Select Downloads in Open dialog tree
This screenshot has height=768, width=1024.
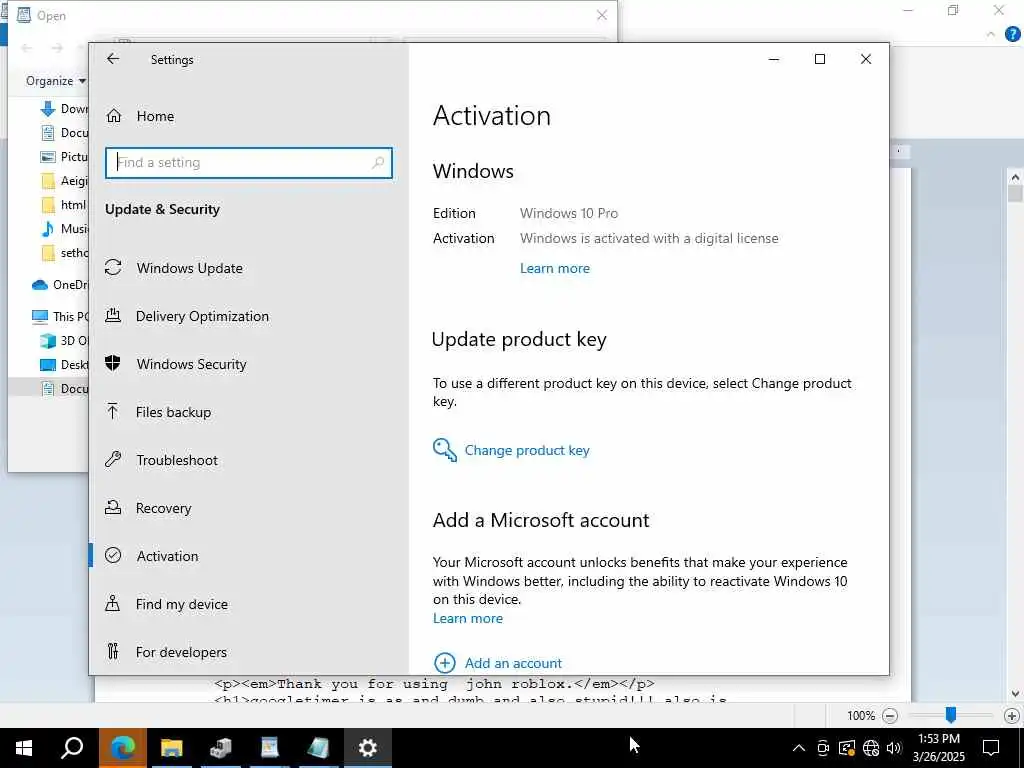point(65,109)
